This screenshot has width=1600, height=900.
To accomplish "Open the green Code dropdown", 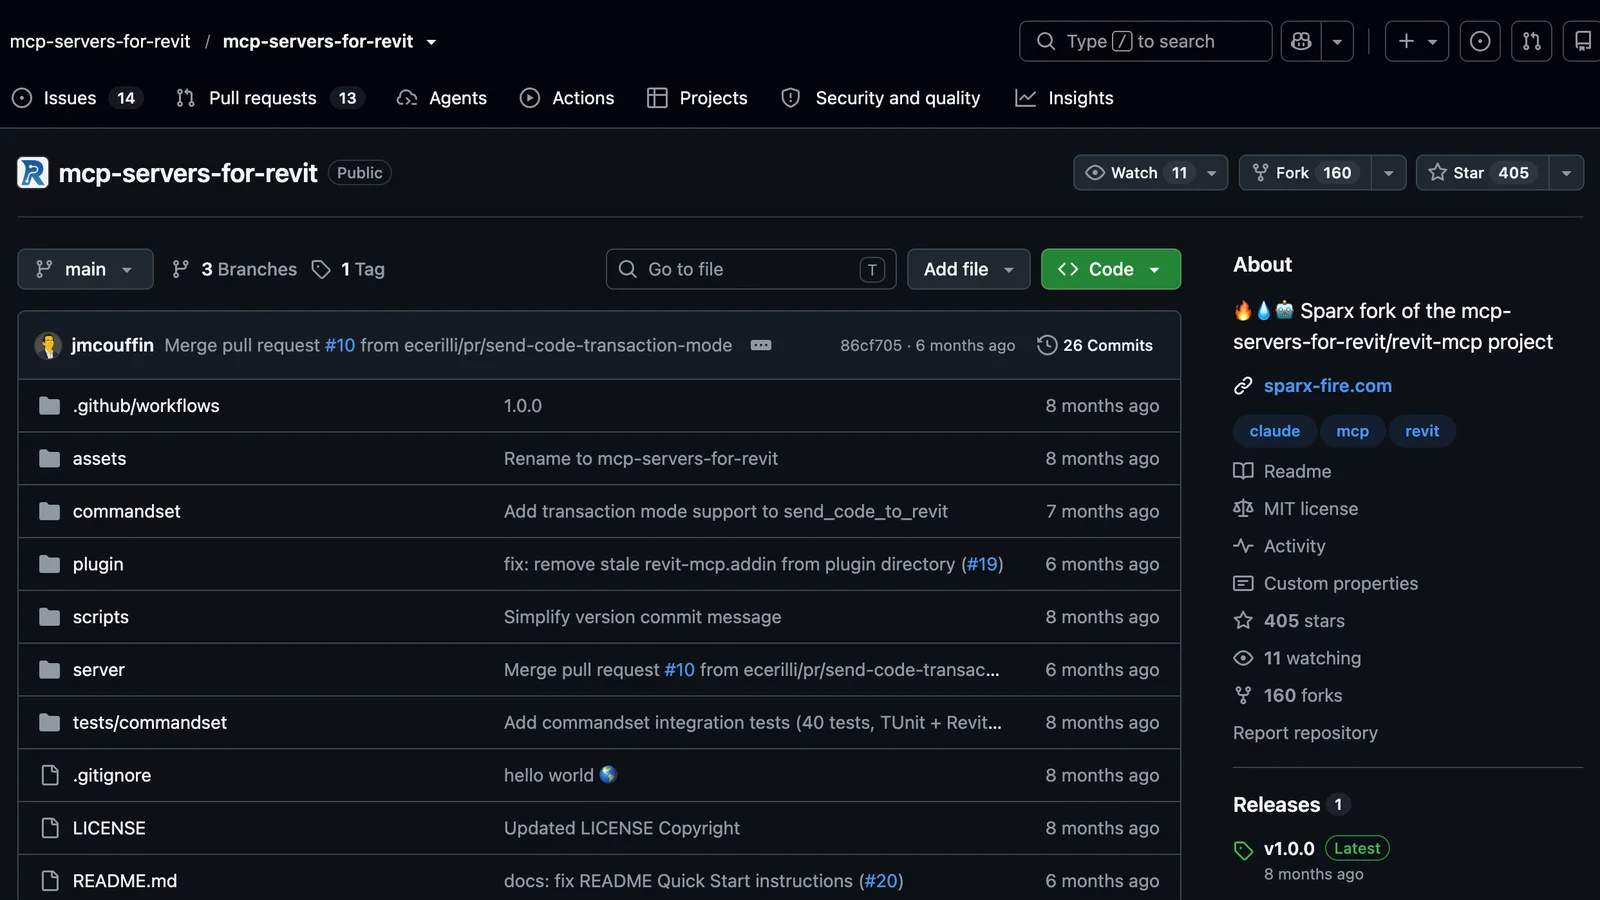I will 1110,269.
